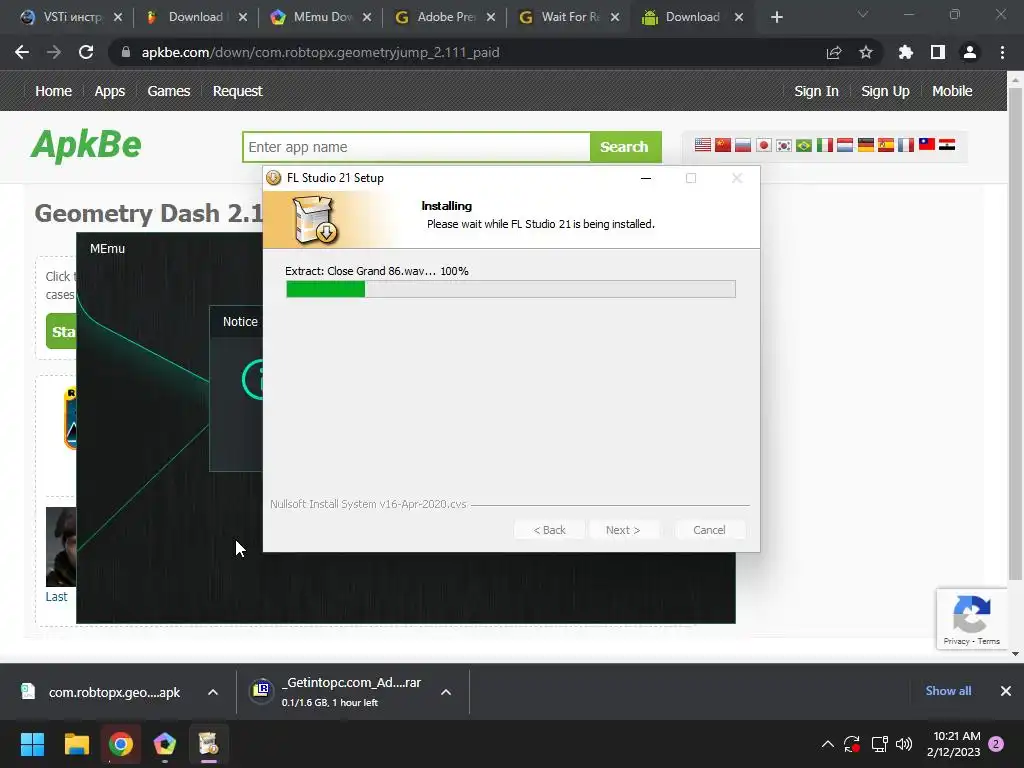Viewport: 1024px width, 768px height.
Task: Select the United States flag language
Action: (703, 145)
